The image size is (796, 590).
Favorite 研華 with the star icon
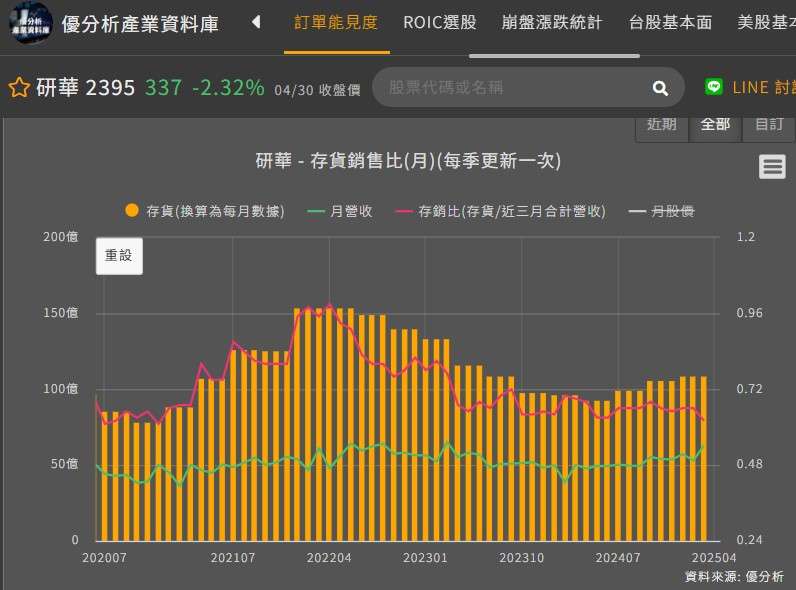click(19, 87)
